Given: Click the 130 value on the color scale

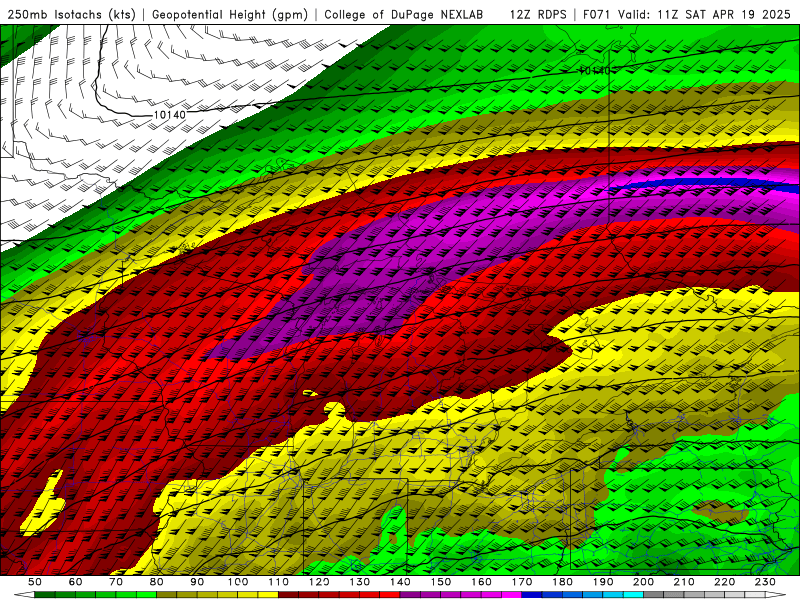Looking at the screenshot, I should tap(360, 582).
